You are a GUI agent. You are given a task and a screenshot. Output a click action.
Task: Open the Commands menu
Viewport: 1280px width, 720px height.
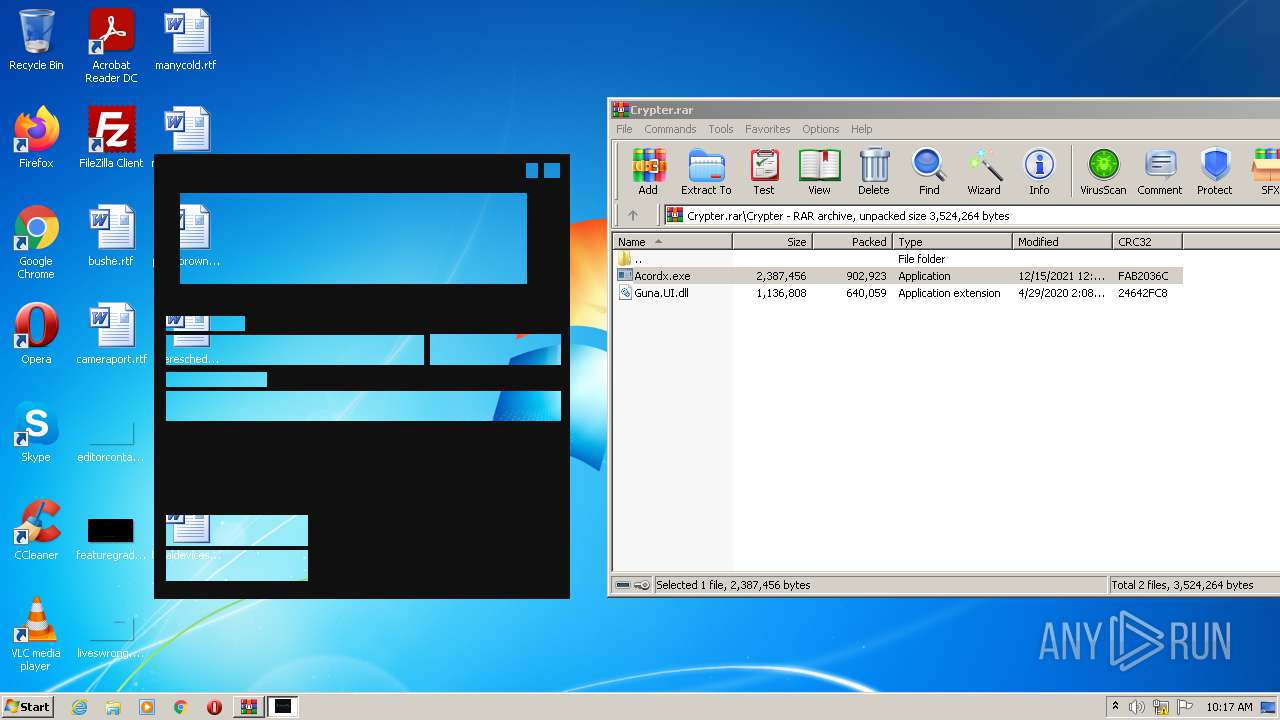[x=670, y=129]
